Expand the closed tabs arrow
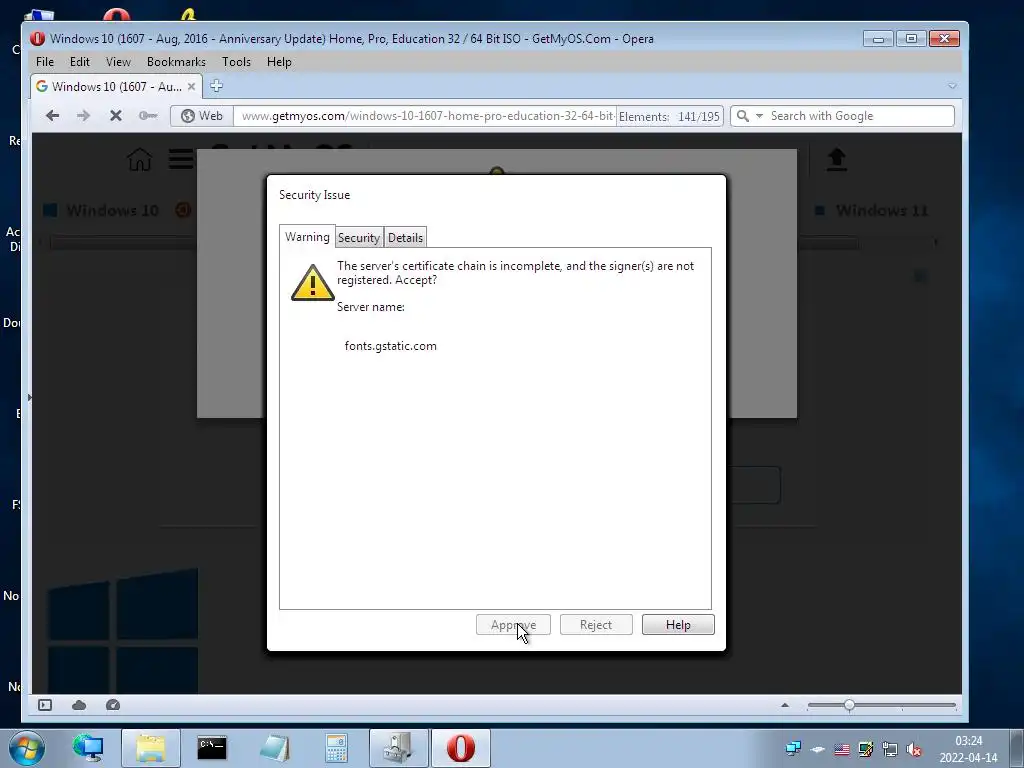This screenshot has width=1024, height=768. (x=952, y=86)
